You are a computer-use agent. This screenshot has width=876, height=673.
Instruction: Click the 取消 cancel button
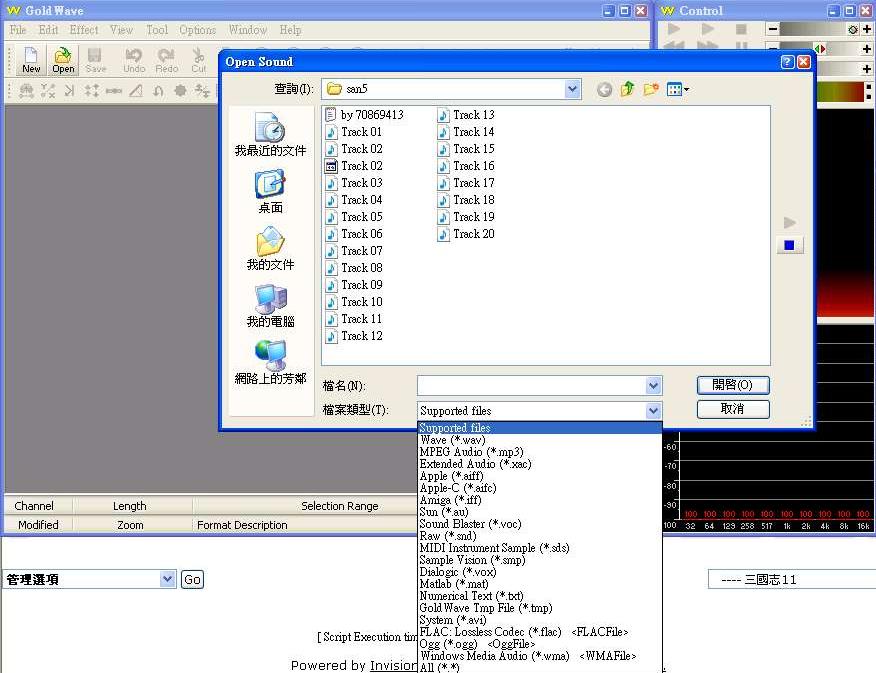[732, 409]
